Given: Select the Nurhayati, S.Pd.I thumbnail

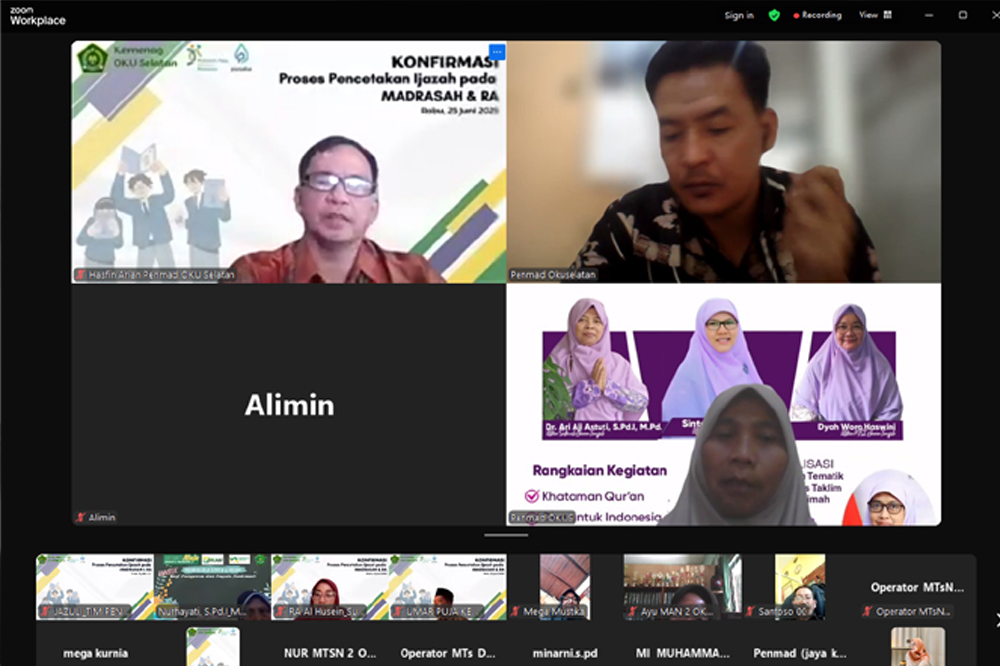Looking at the screenshot, I should [212, 587].
